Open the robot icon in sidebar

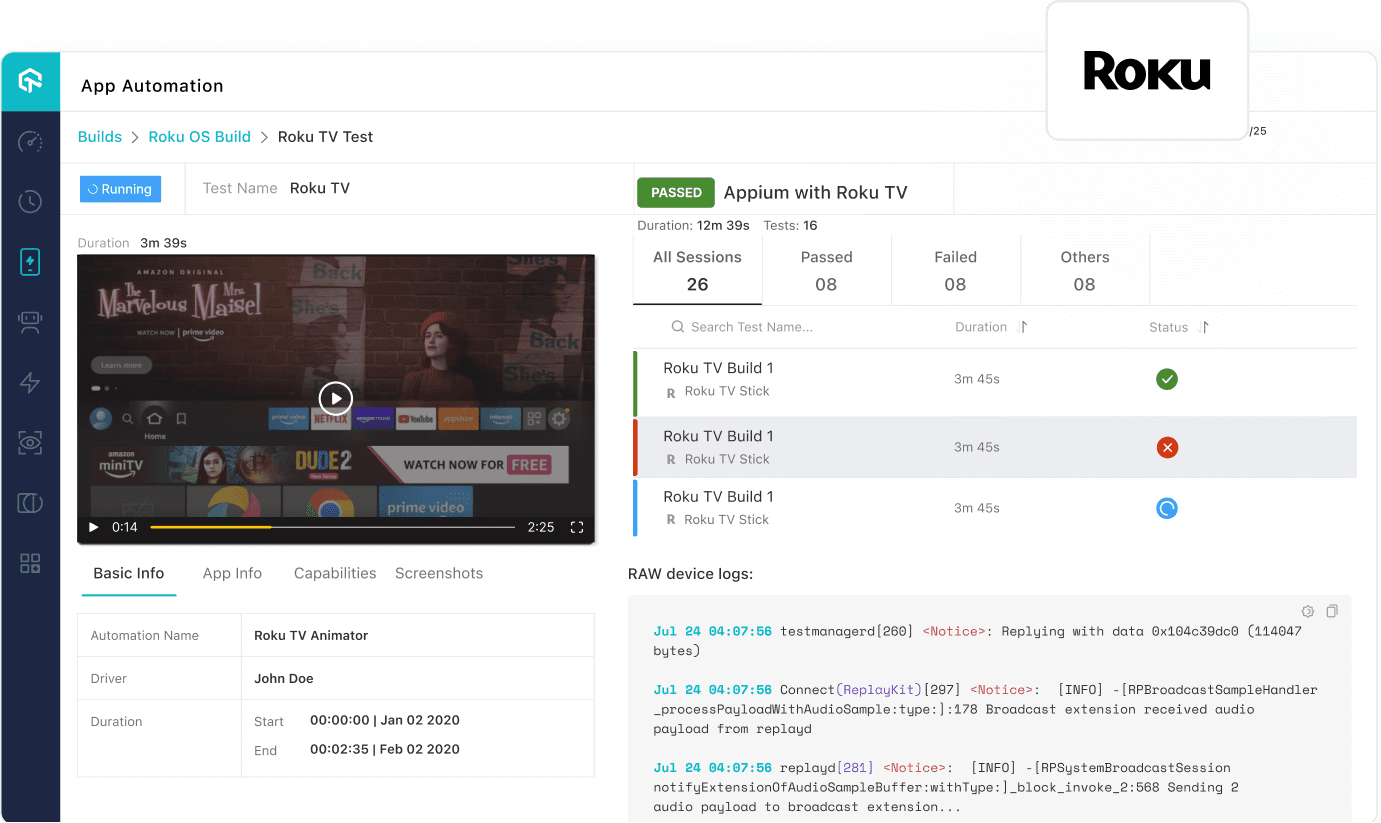(30, 322)
